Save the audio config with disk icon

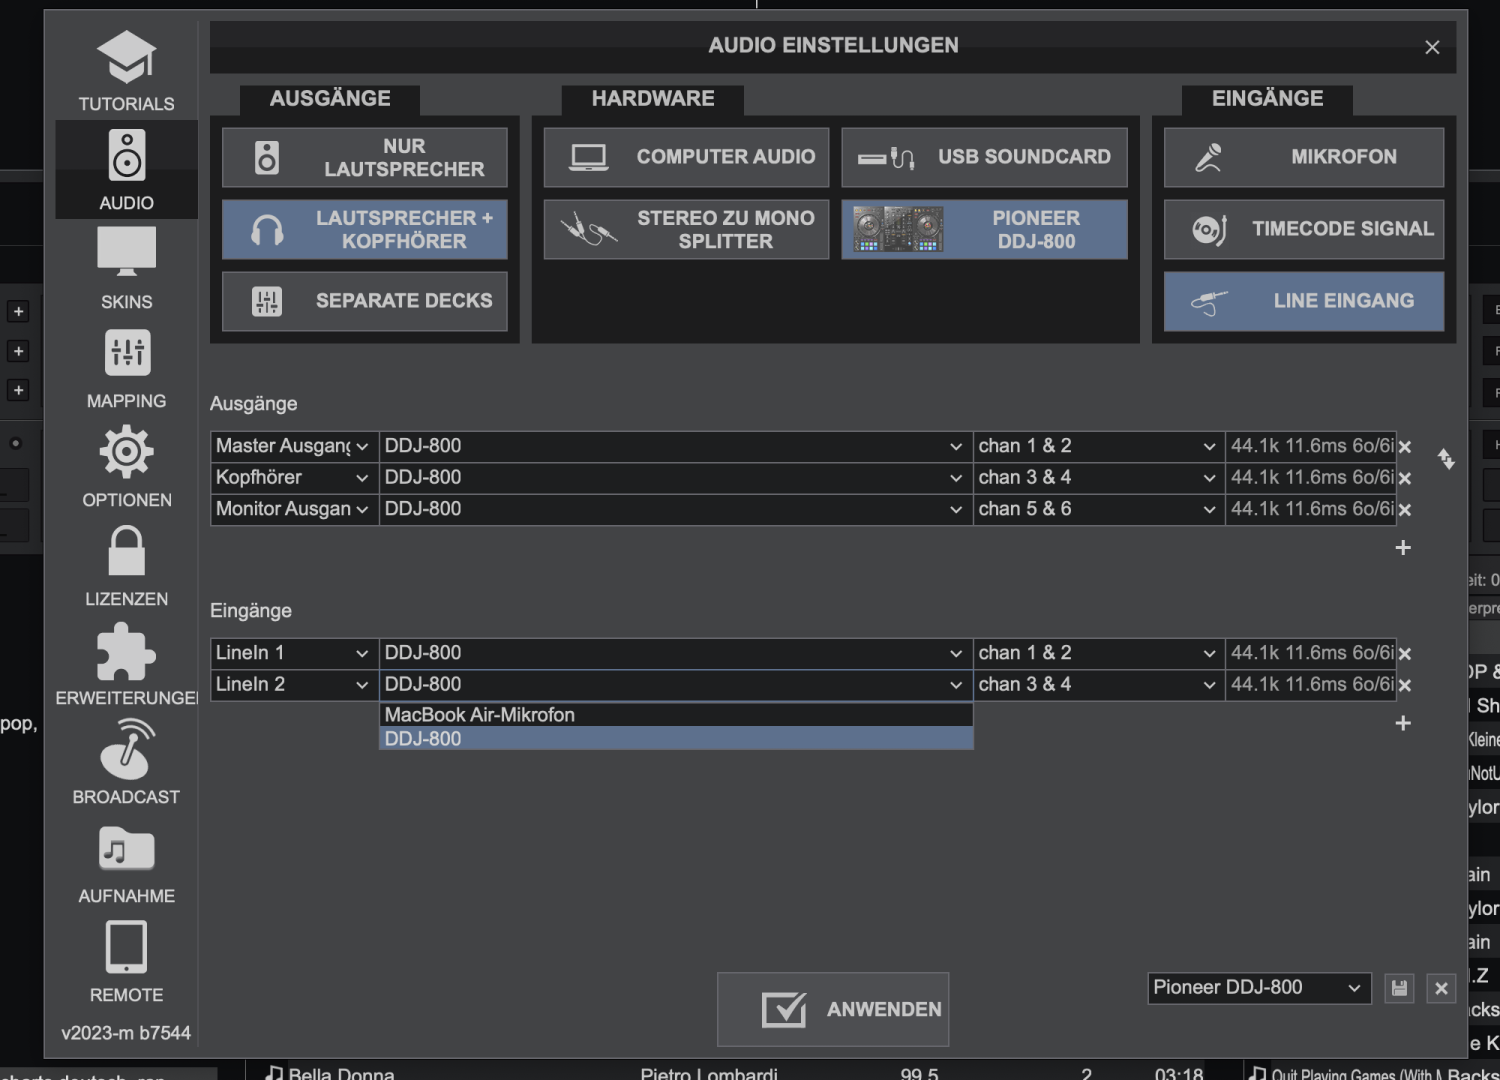pyautogui.click(x=1399, y=988)
